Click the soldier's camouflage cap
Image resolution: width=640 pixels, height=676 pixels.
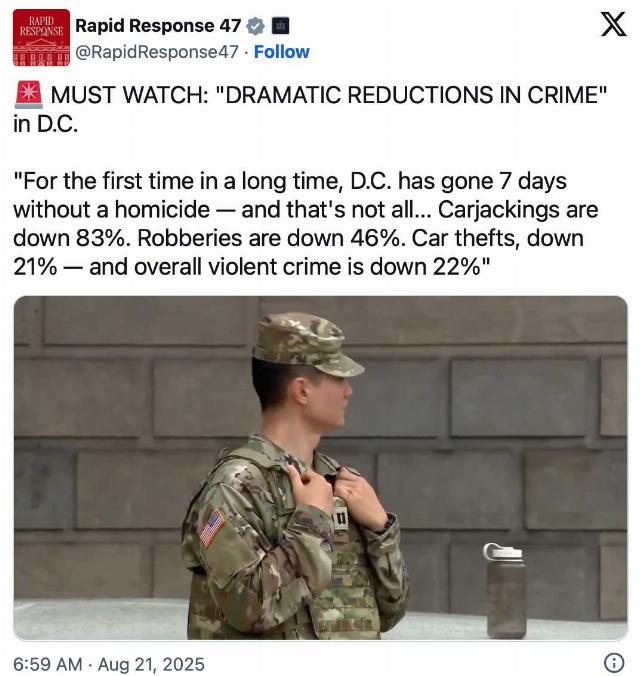point(307,344)
